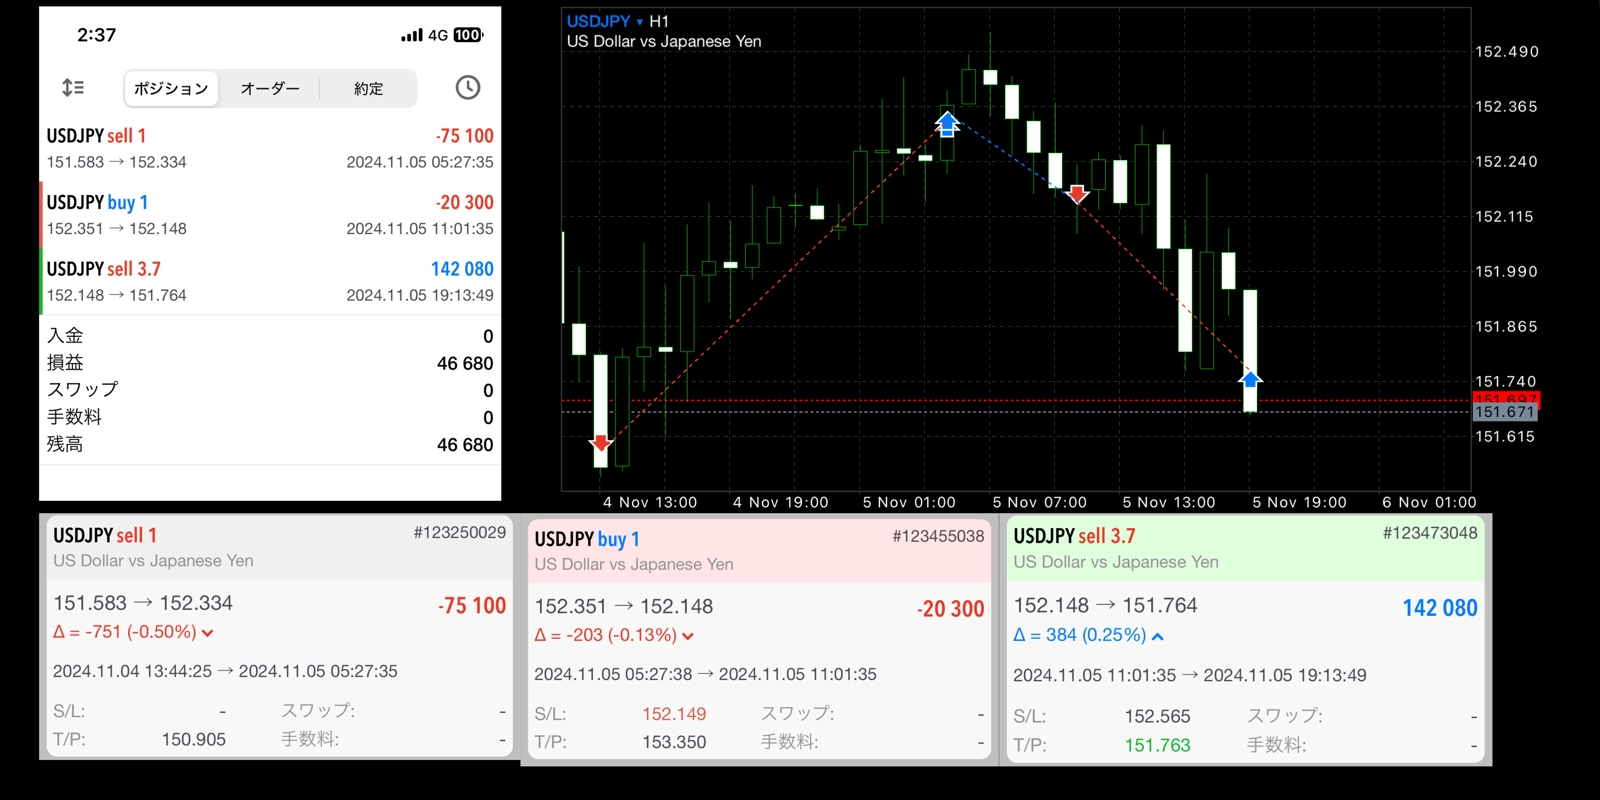Select order number #123473048
Viewport: 1600px width, 800px height.
1430,533
